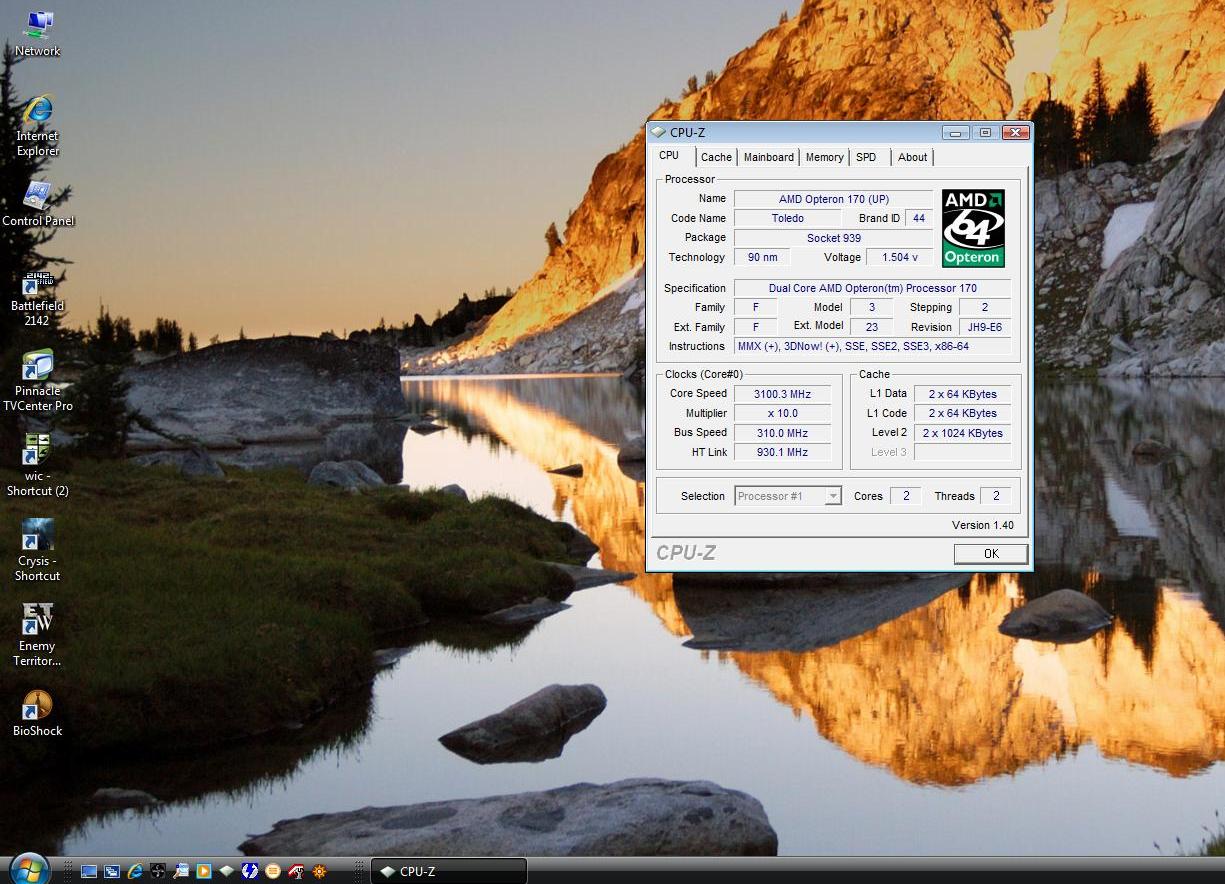The width and height of the screenshot is (1225, 884).
Task: Select the Crysis shortcut icon
Action: click(x=37, y=551)
